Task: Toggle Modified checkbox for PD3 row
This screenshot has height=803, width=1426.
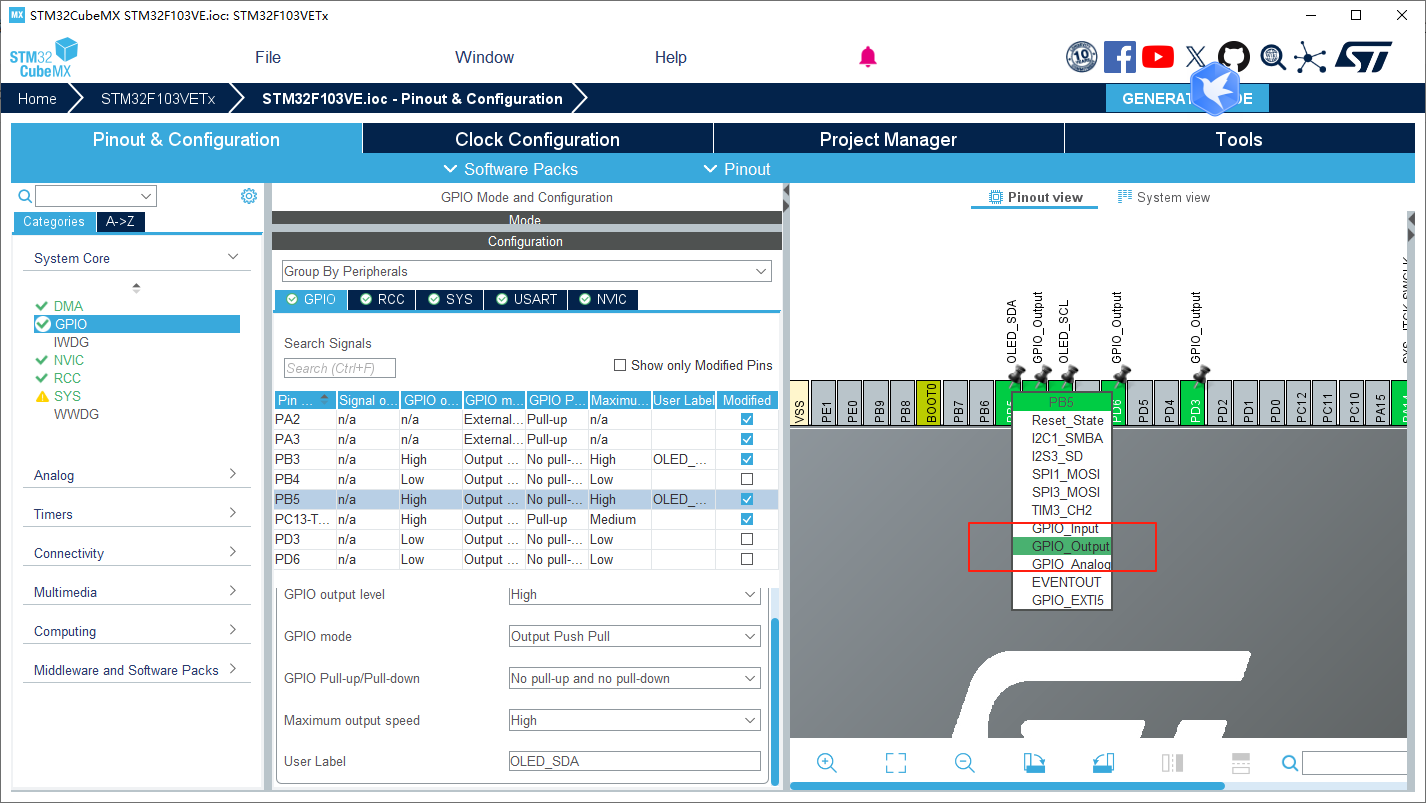Action: point(746,539)
